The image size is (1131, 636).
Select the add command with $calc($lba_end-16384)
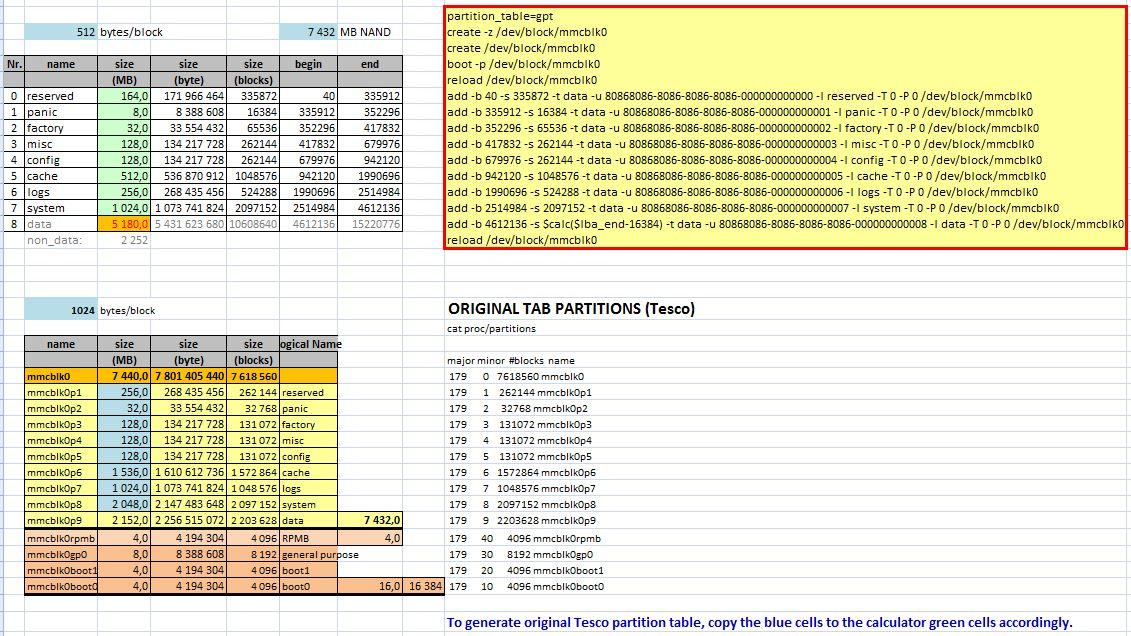pyautogui.click(x=785, y=224)
